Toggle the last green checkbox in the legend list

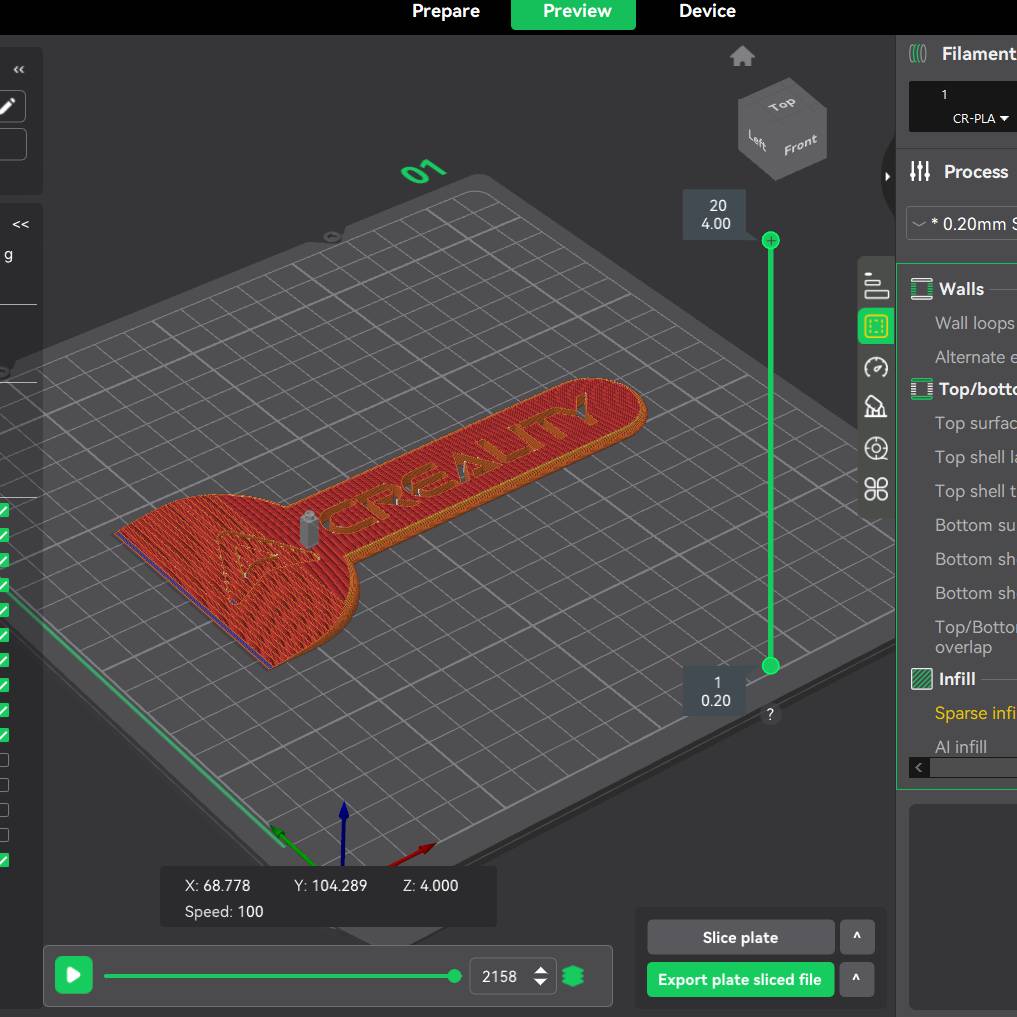coord(4,860)
